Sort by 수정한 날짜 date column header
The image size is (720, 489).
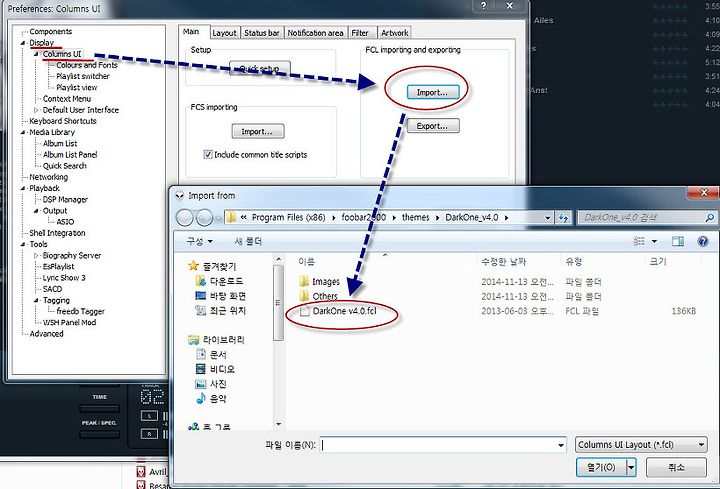click(x=503, y=262)
